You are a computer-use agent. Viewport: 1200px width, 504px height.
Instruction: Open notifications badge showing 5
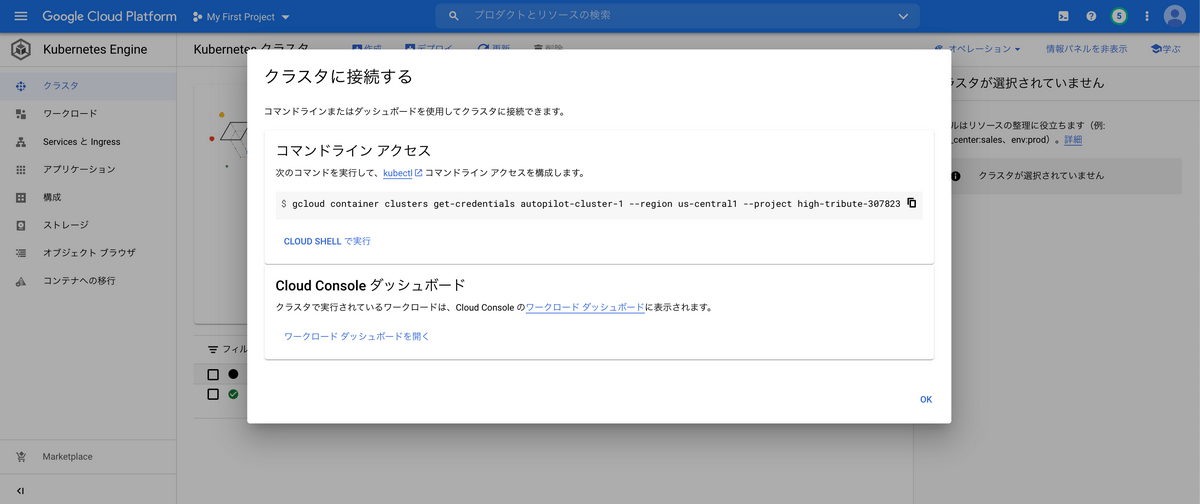tap(1119, 17)
